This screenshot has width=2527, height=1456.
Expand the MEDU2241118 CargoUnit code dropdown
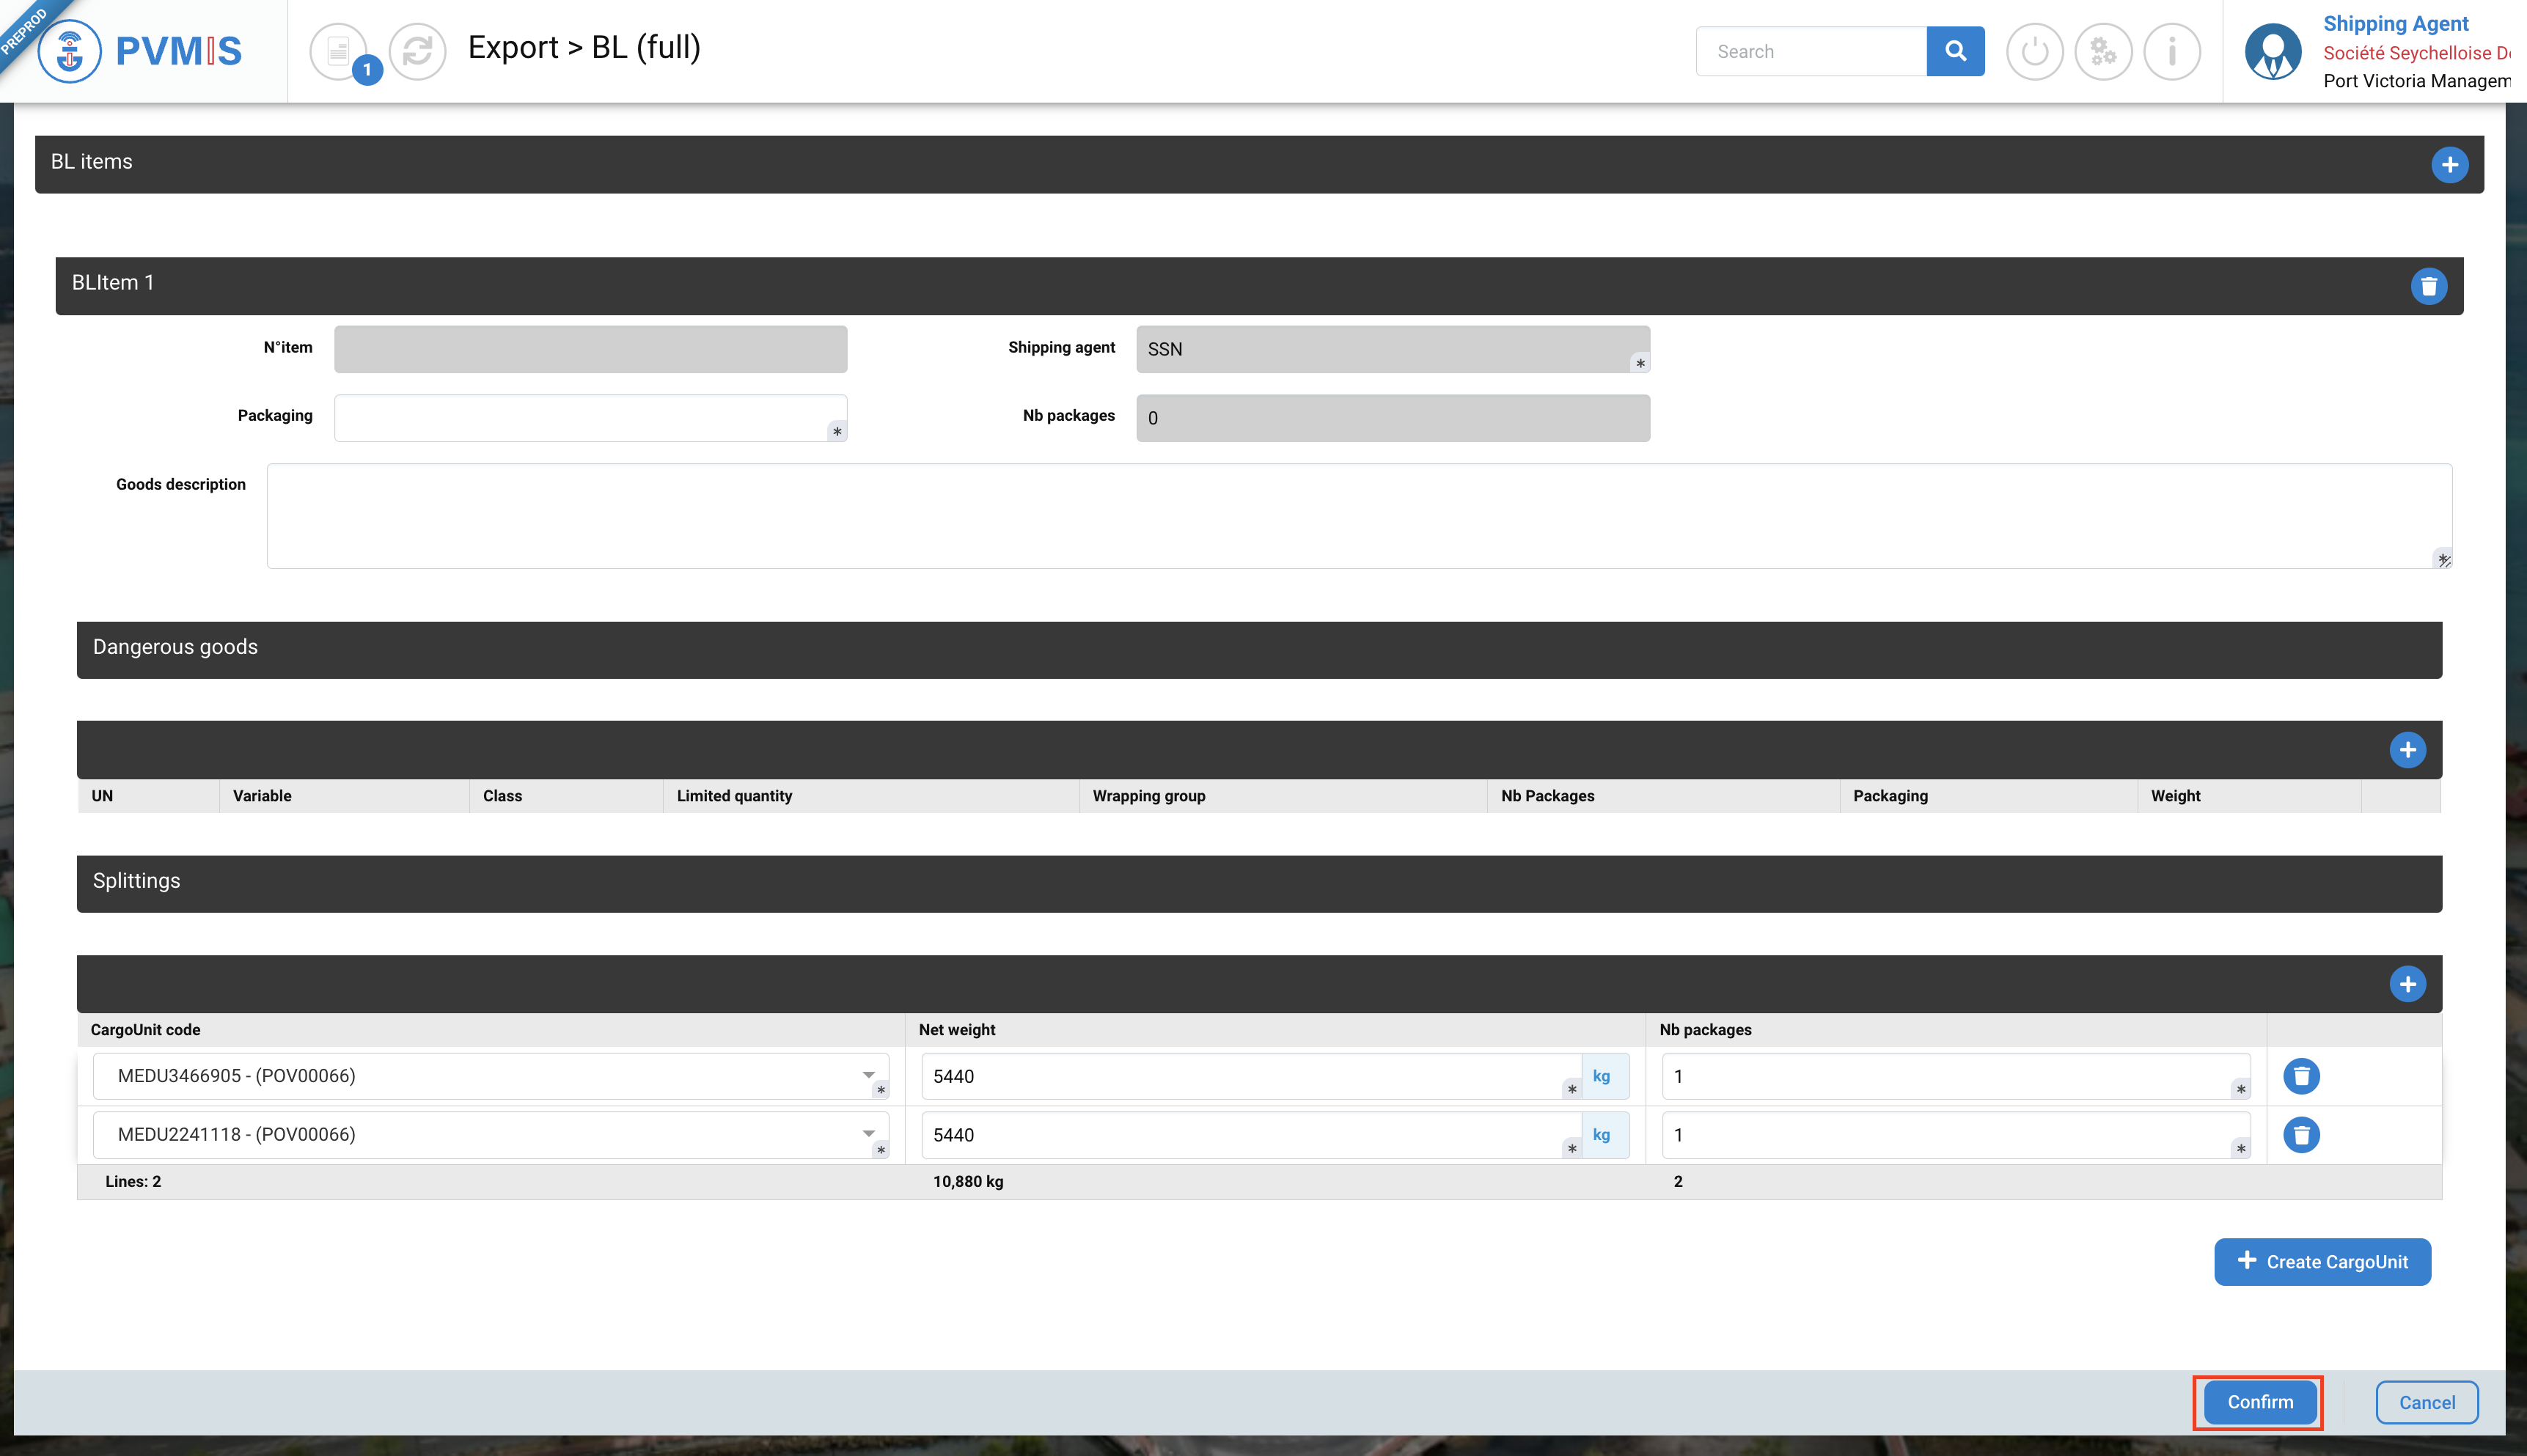click(868, 1135)
